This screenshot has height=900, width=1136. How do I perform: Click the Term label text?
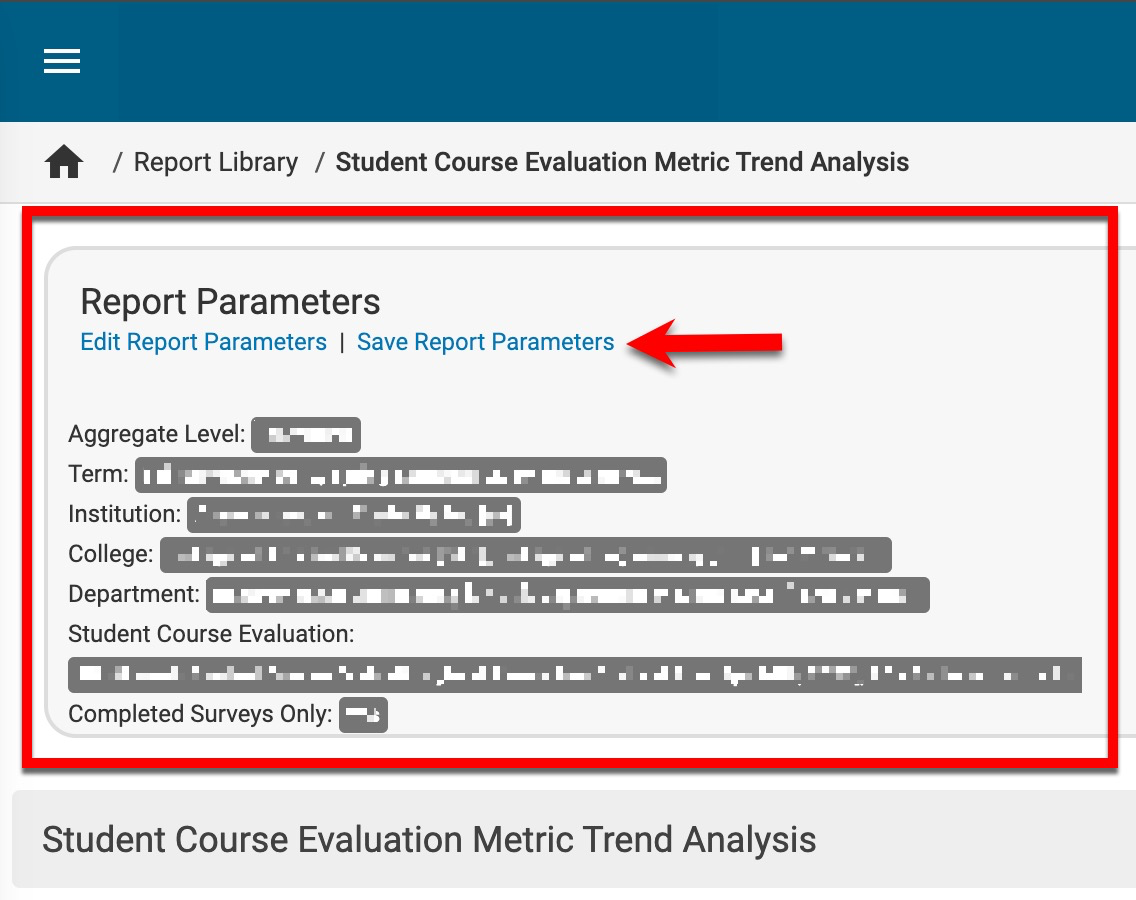click(x=98, y=474)
